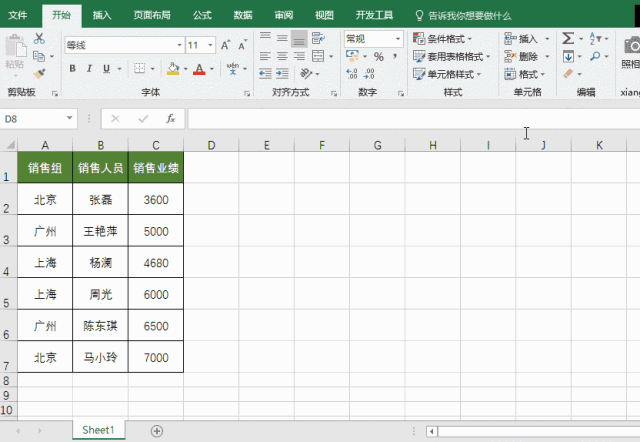Click the borders icon
640x442 pixels.
coord(140,69)
